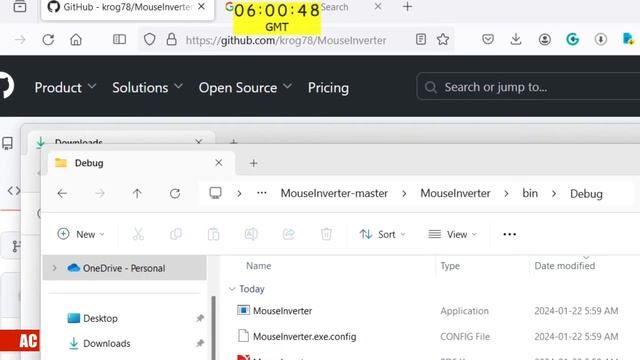Click the browser address bar URL
Image resolution: width=640 pixels, height=360 pixels.
click(x=286, y=40)
